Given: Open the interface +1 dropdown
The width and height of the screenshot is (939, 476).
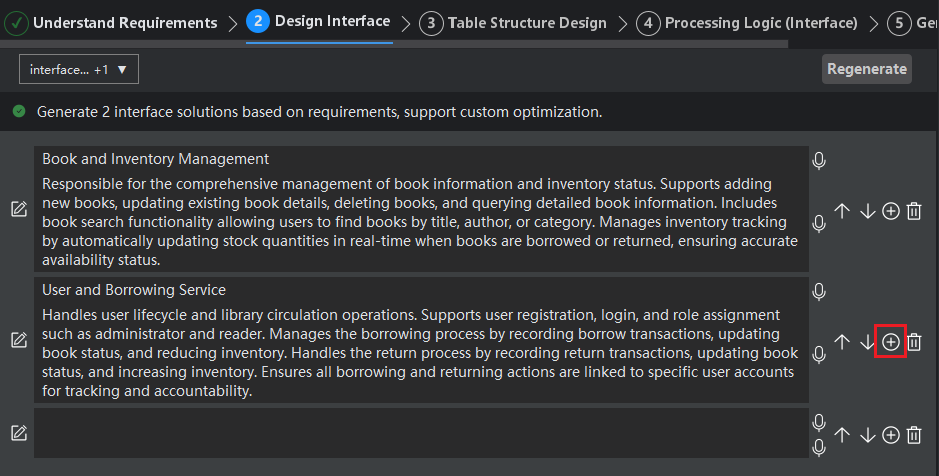Looking at the screenshot, I should 79,69.
